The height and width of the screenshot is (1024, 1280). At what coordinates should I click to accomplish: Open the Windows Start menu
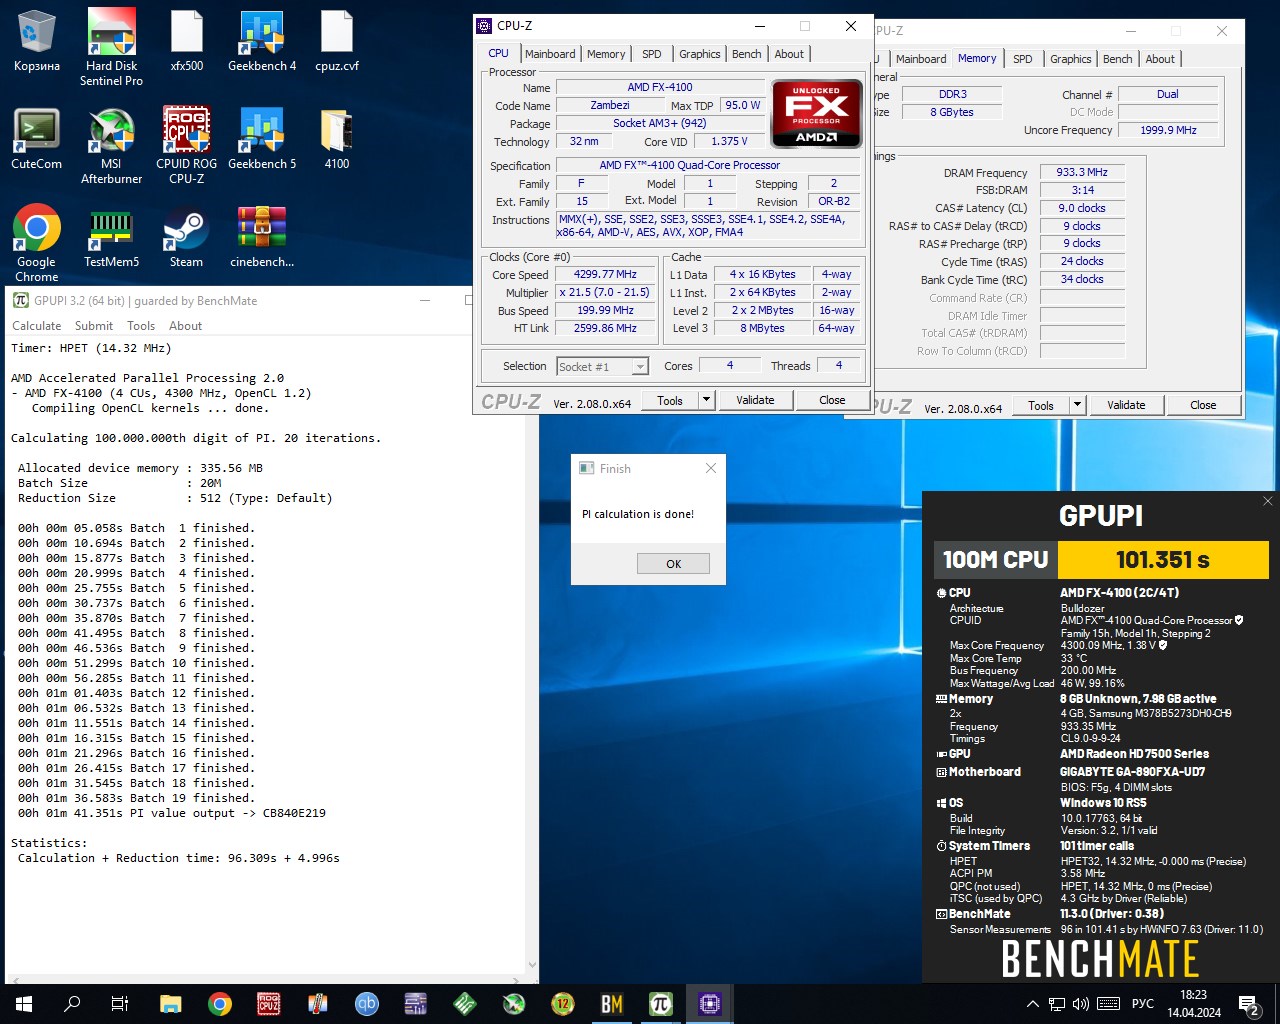click(x=24, y=1004)
